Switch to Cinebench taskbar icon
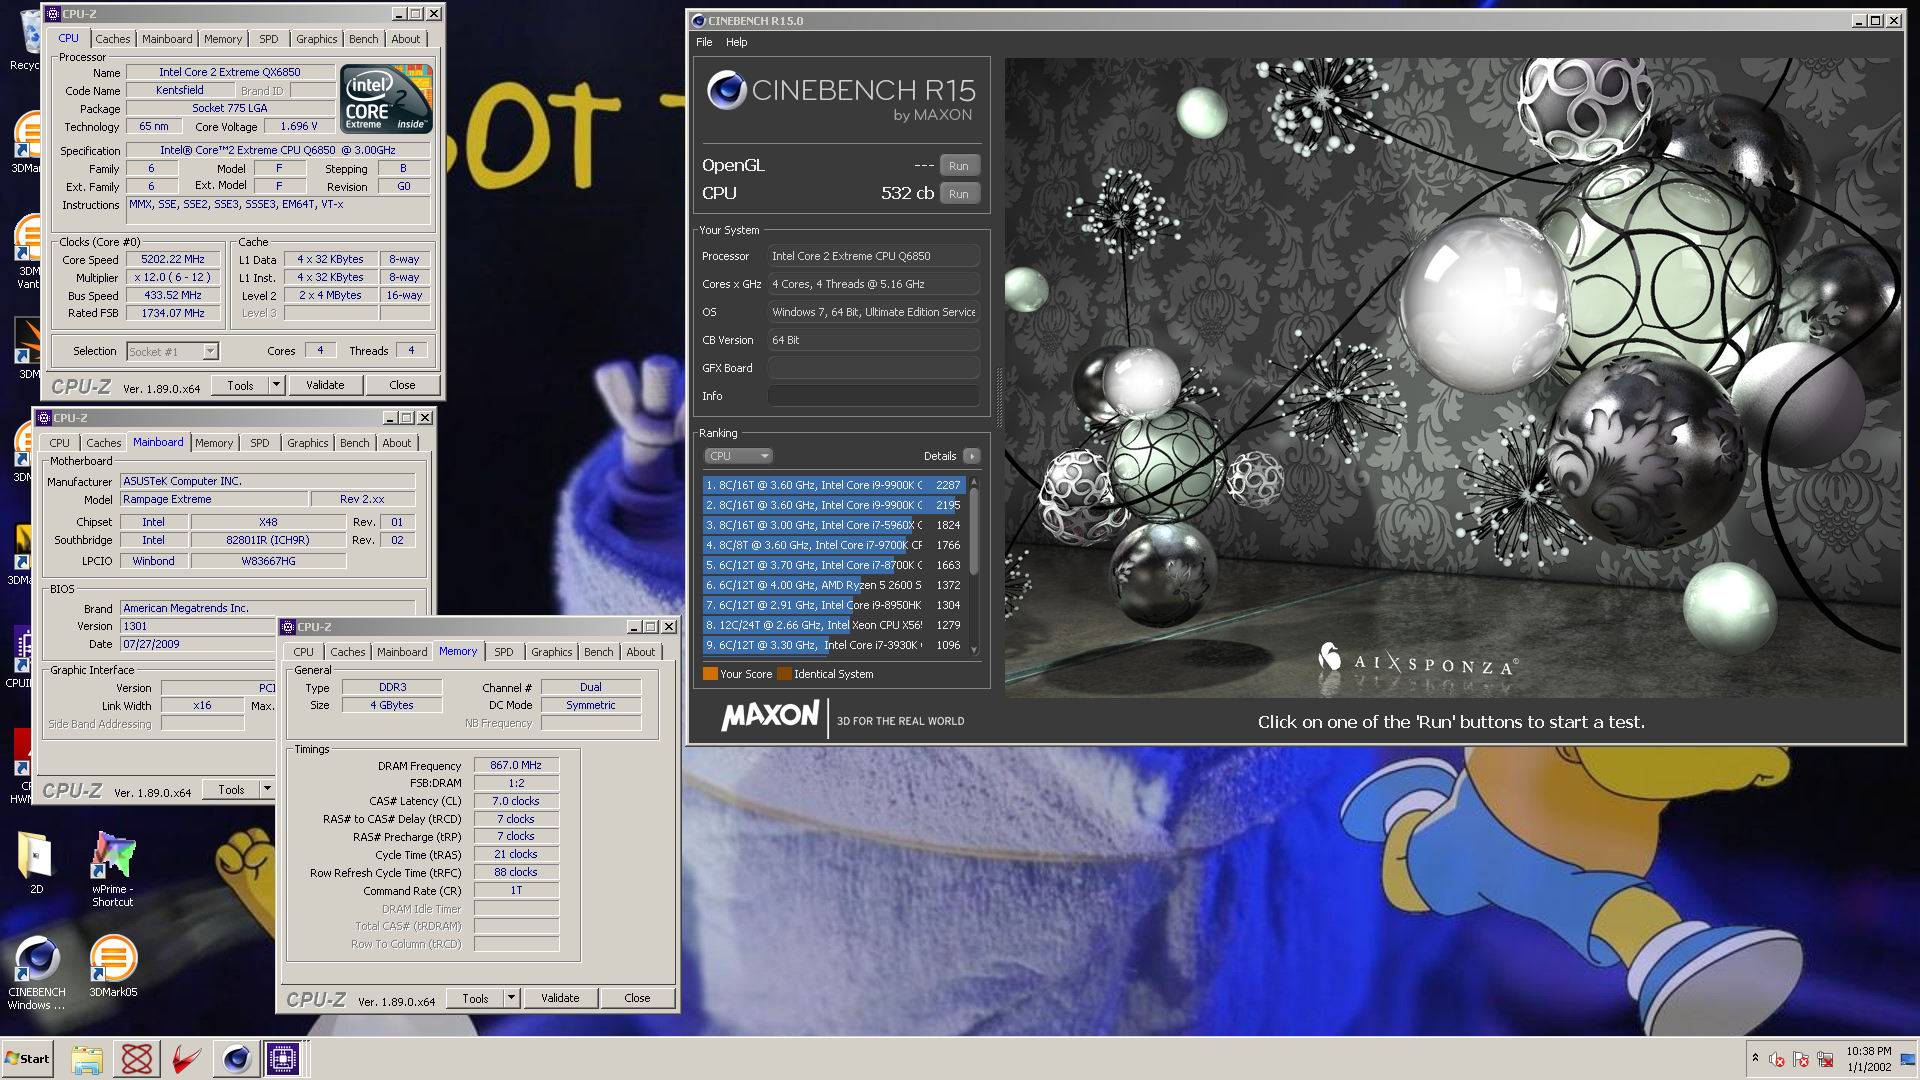This screenshot has width=1920, height=1080. pyautogui.click(x=236, y=1059)
